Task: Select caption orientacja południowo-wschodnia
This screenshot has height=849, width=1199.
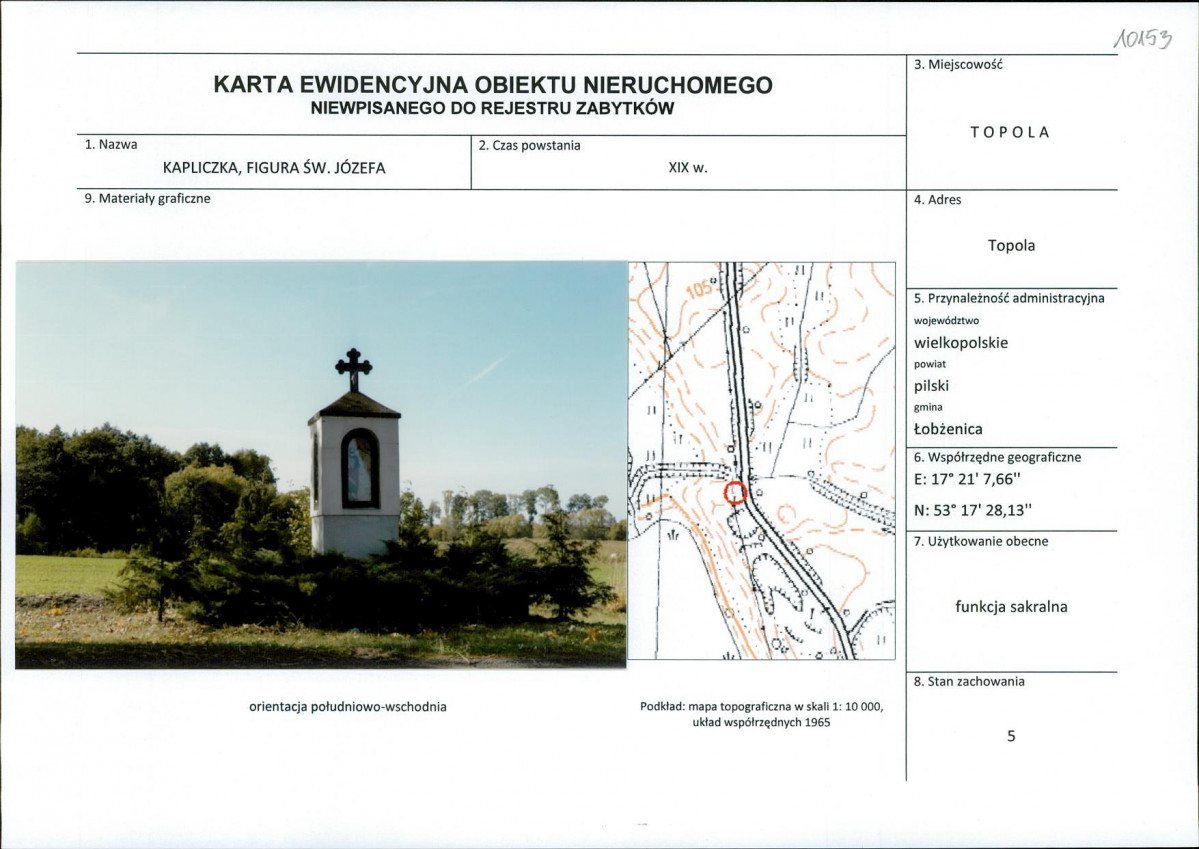Action: 350,705
